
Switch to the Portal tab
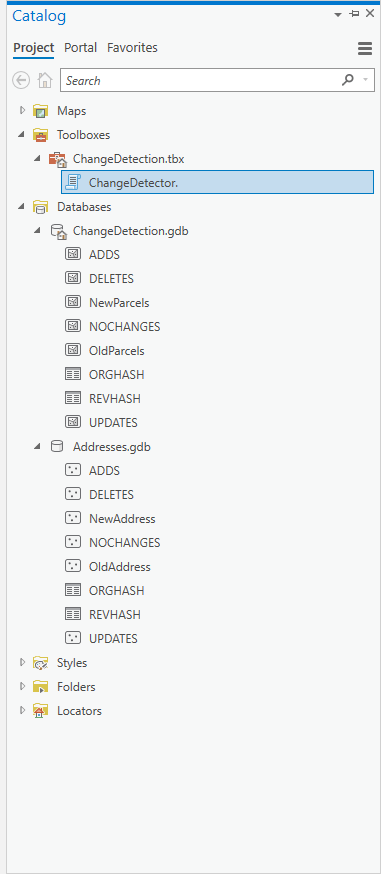click(x=80, y=48)
